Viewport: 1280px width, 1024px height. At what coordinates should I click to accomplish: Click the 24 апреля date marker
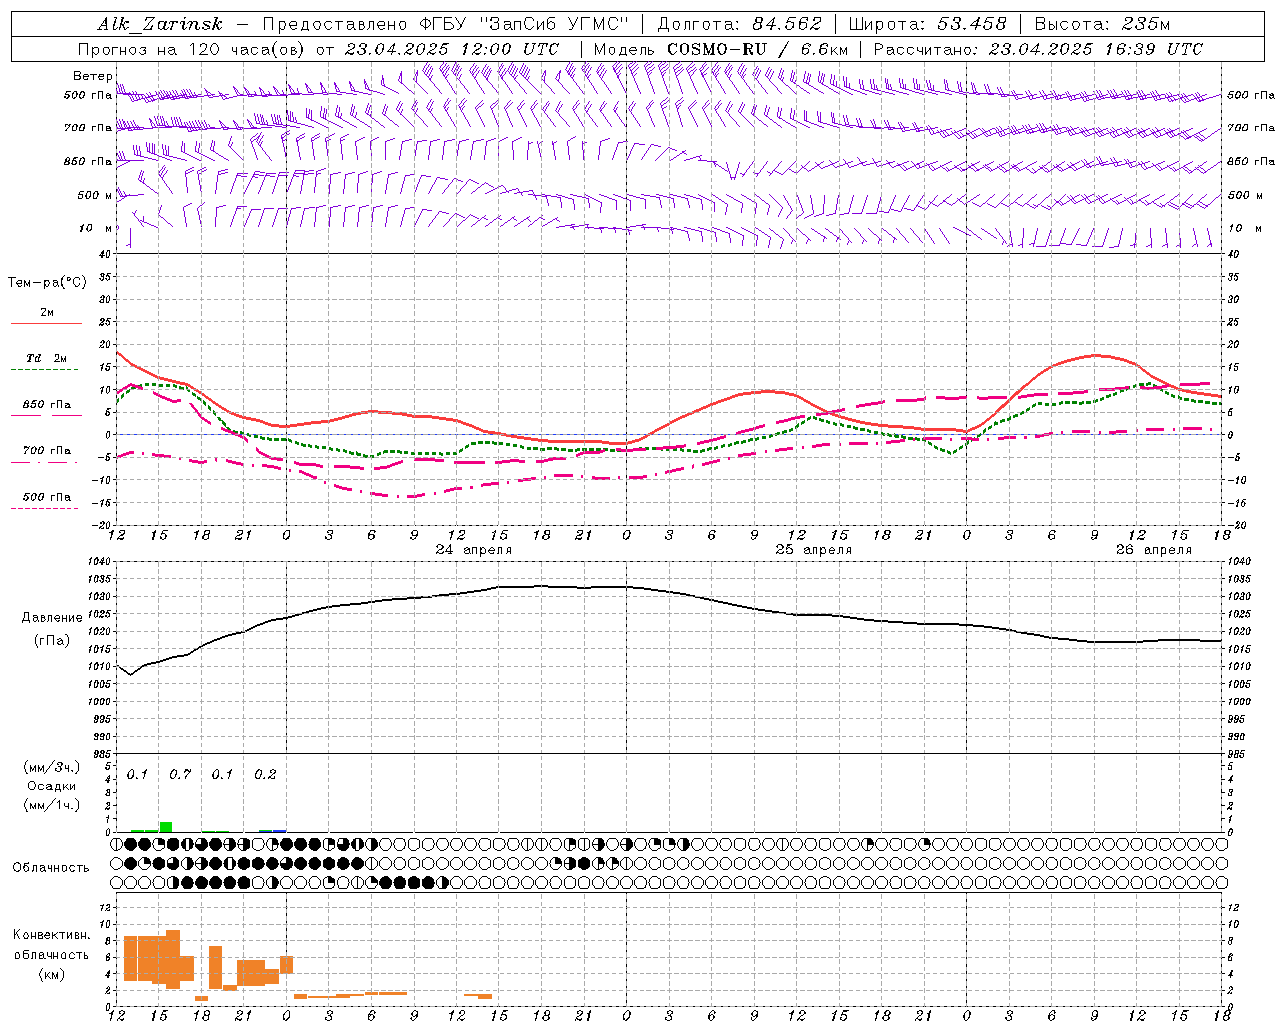[x=473, y=550]
